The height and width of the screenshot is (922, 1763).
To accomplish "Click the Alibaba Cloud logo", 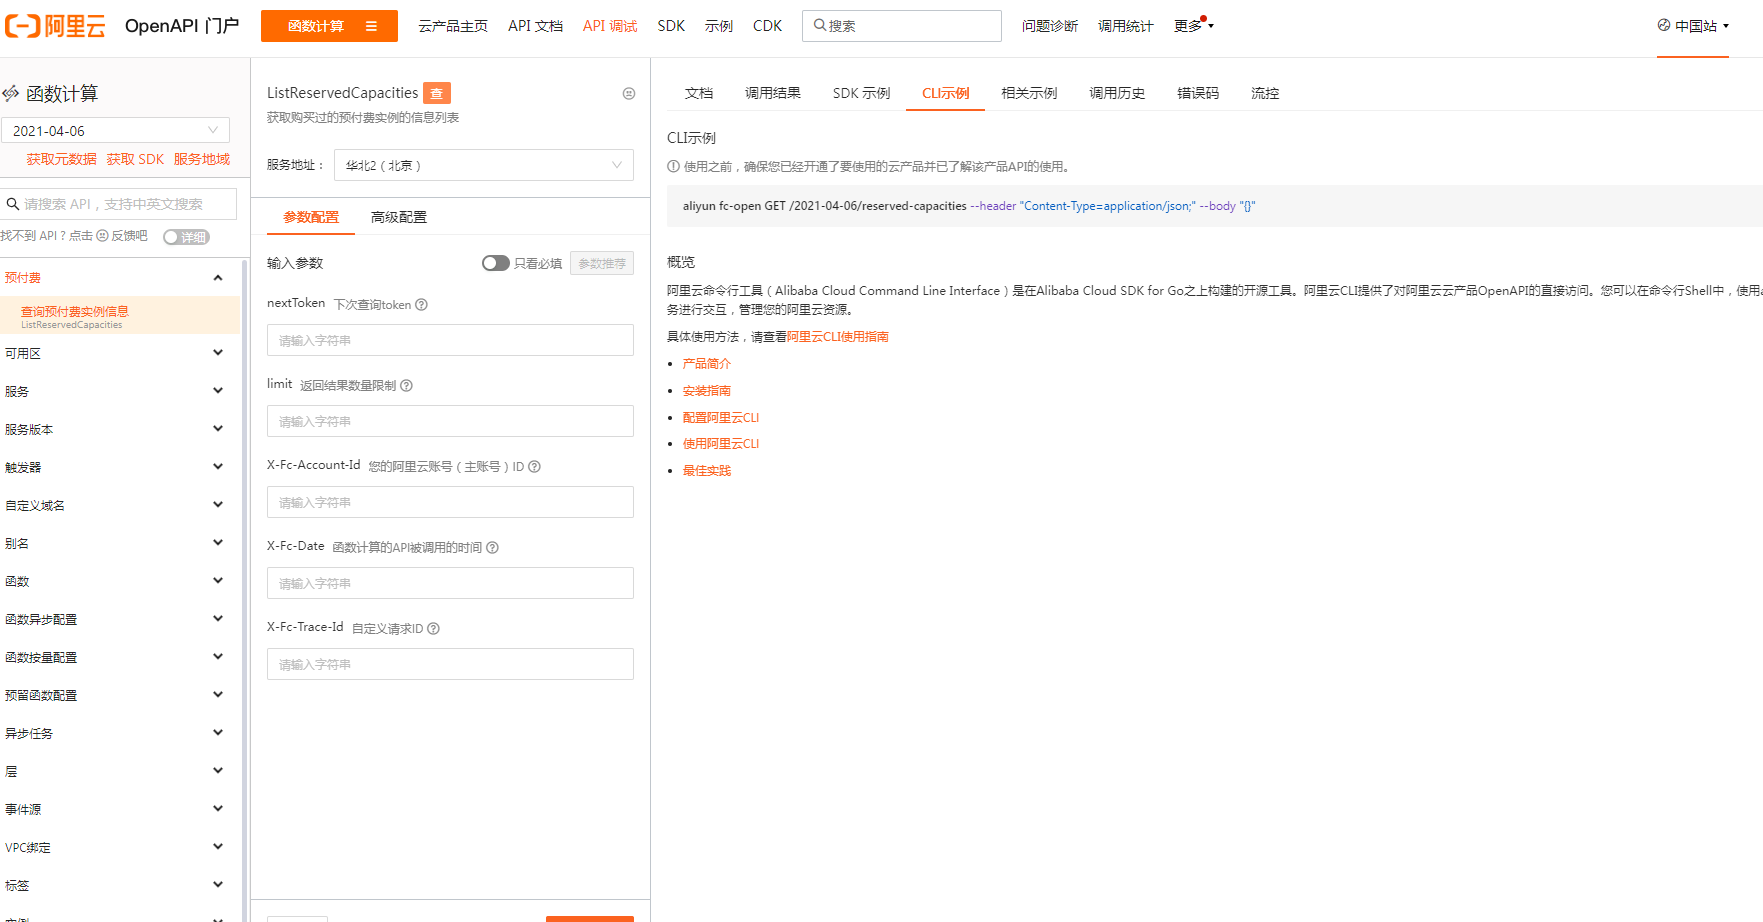I will [55, 26].
